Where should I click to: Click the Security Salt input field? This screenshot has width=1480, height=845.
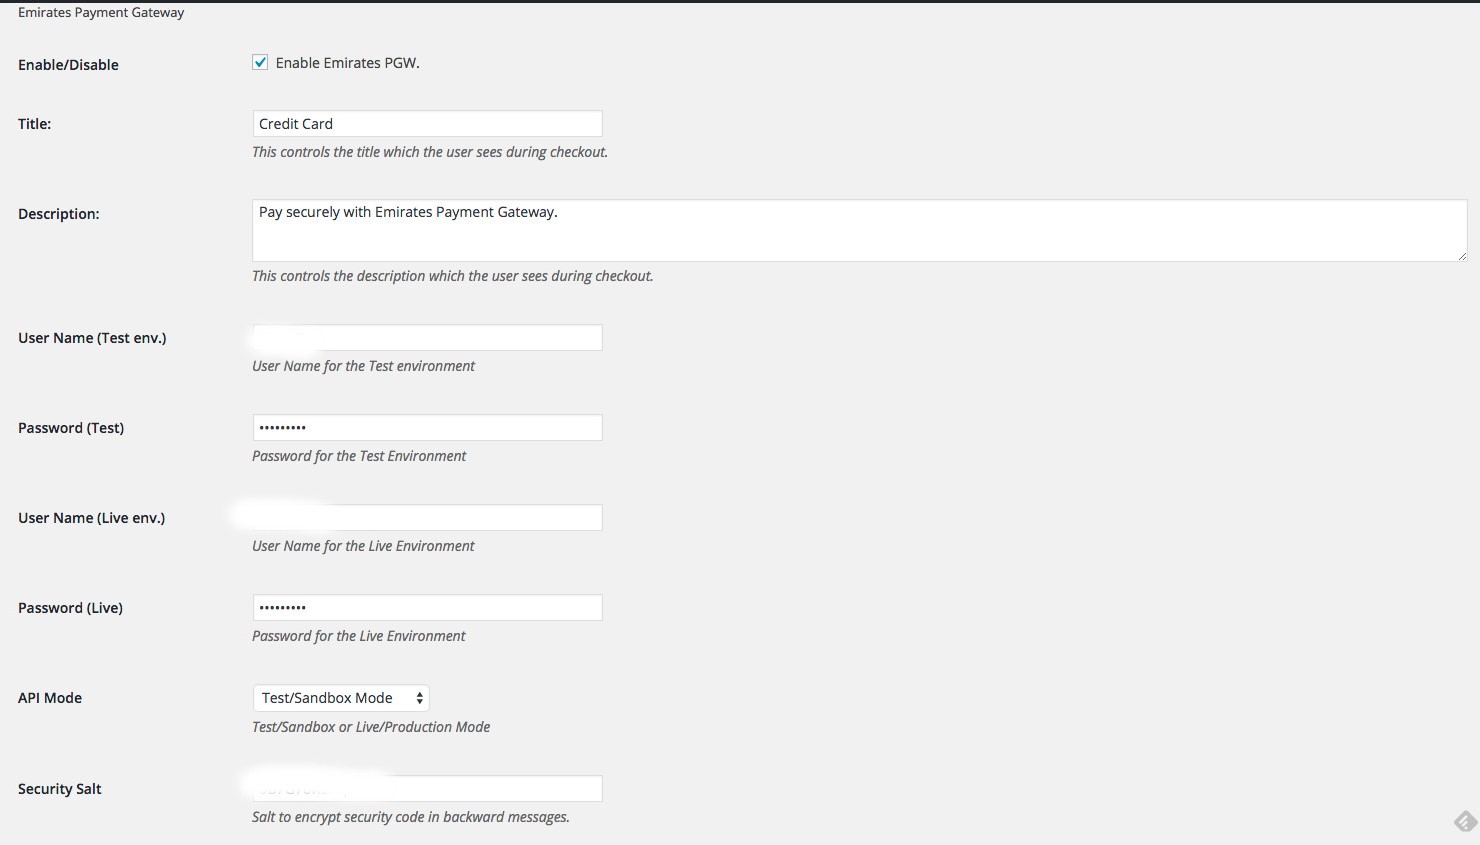[427, 789]
